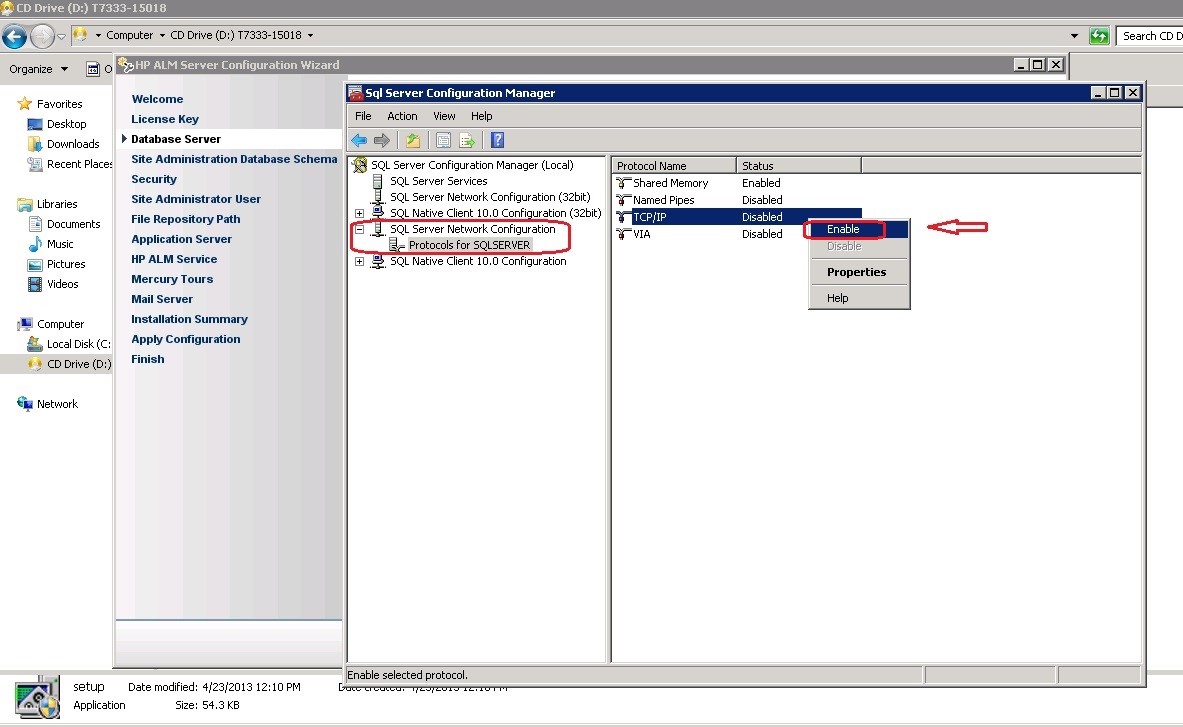Click the Protocols for SQLSERVER tree icon
1183x727 pixels.
[397, 245]
